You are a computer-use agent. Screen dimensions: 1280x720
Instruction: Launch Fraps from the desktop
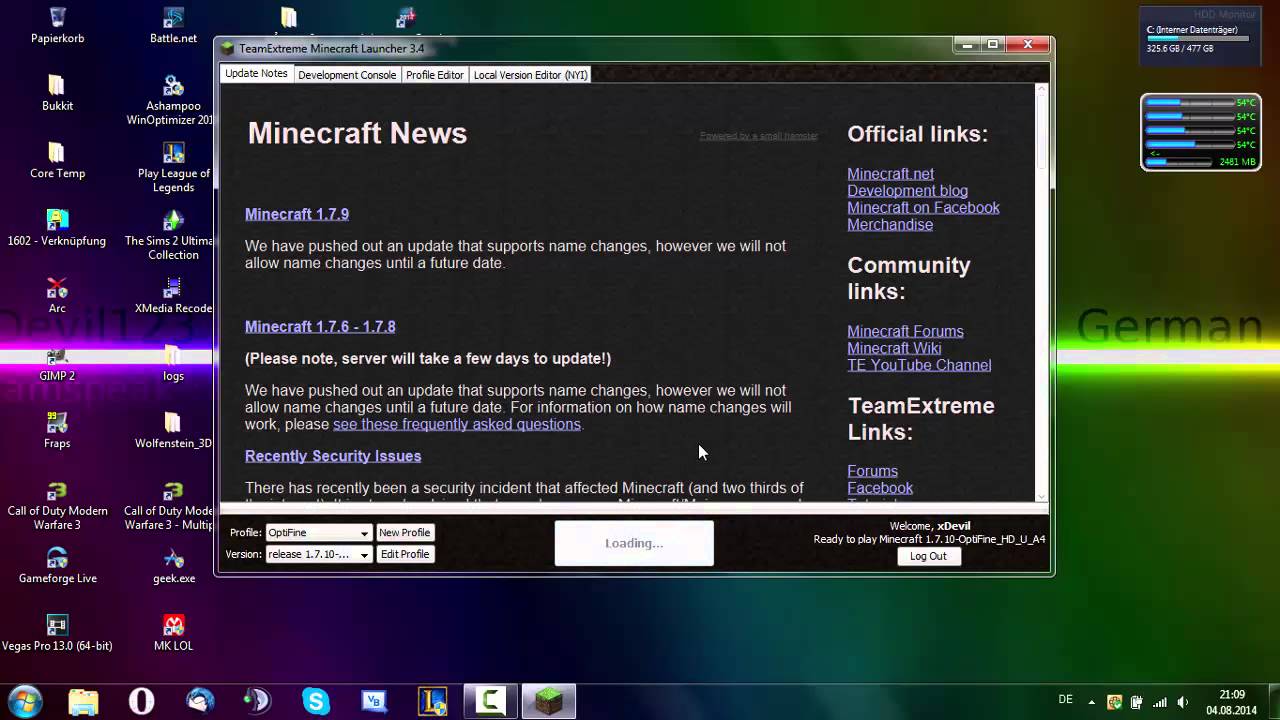pyautogui.click(x=57, y=430)
